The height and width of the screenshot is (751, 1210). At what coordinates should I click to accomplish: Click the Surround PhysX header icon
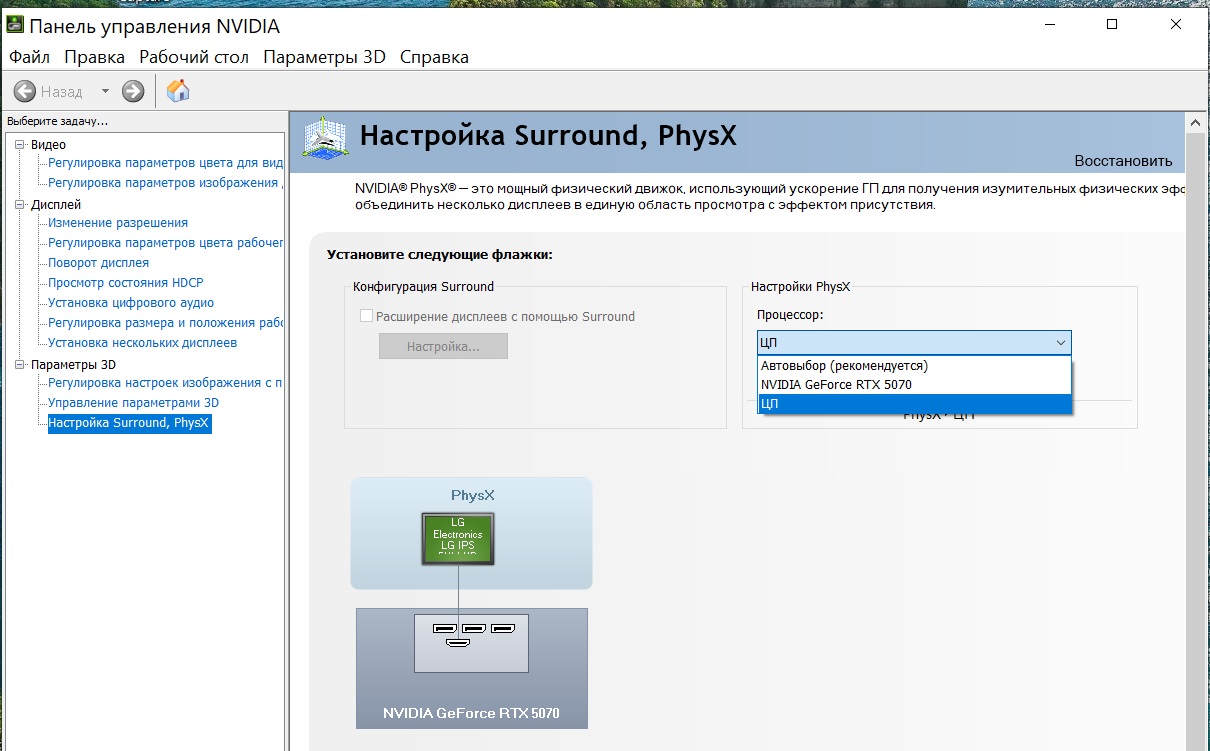tap(326, 139)
